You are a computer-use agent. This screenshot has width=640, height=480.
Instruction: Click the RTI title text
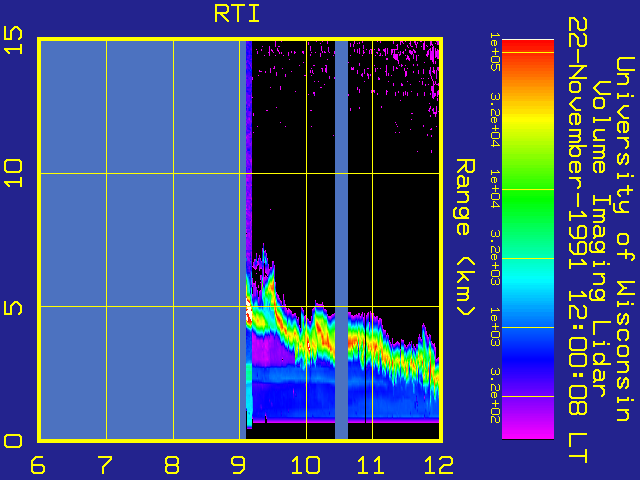237,13
